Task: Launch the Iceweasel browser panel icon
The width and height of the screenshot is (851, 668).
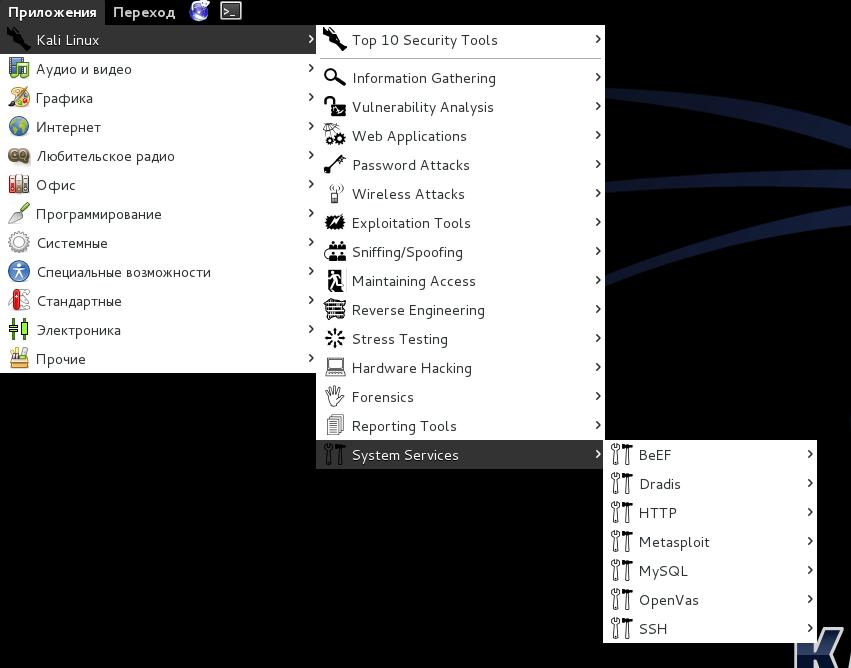Action: coord(200,11)
